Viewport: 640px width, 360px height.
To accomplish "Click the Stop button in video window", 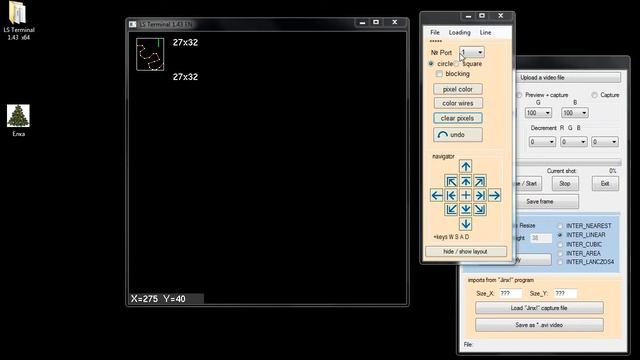I will [x=565, y=184].
